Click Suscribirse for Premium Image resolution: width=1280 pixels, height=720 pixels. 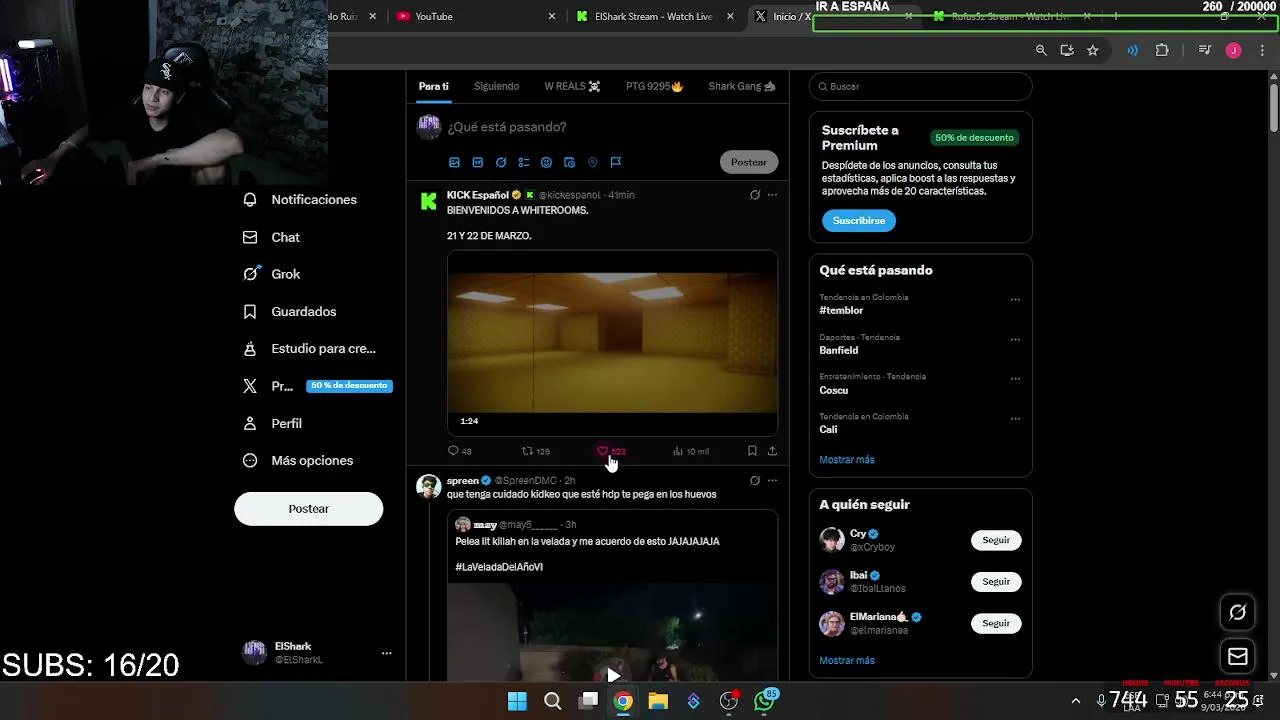pyautogui.click(x=859, y=221)
